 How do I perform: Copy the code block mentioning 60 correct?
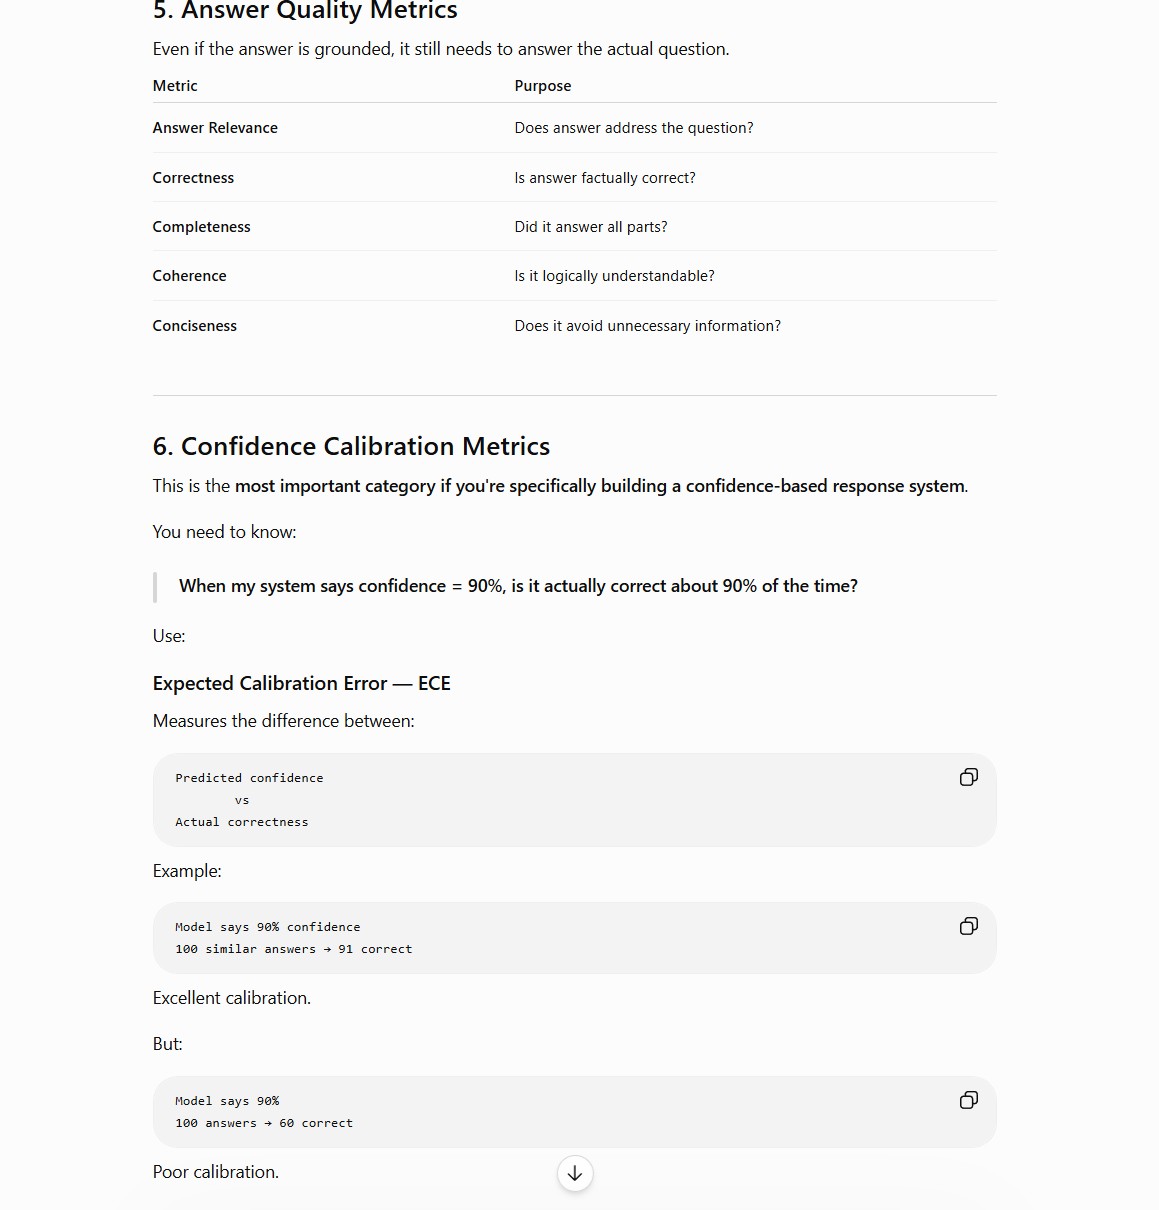(968, 1100)
